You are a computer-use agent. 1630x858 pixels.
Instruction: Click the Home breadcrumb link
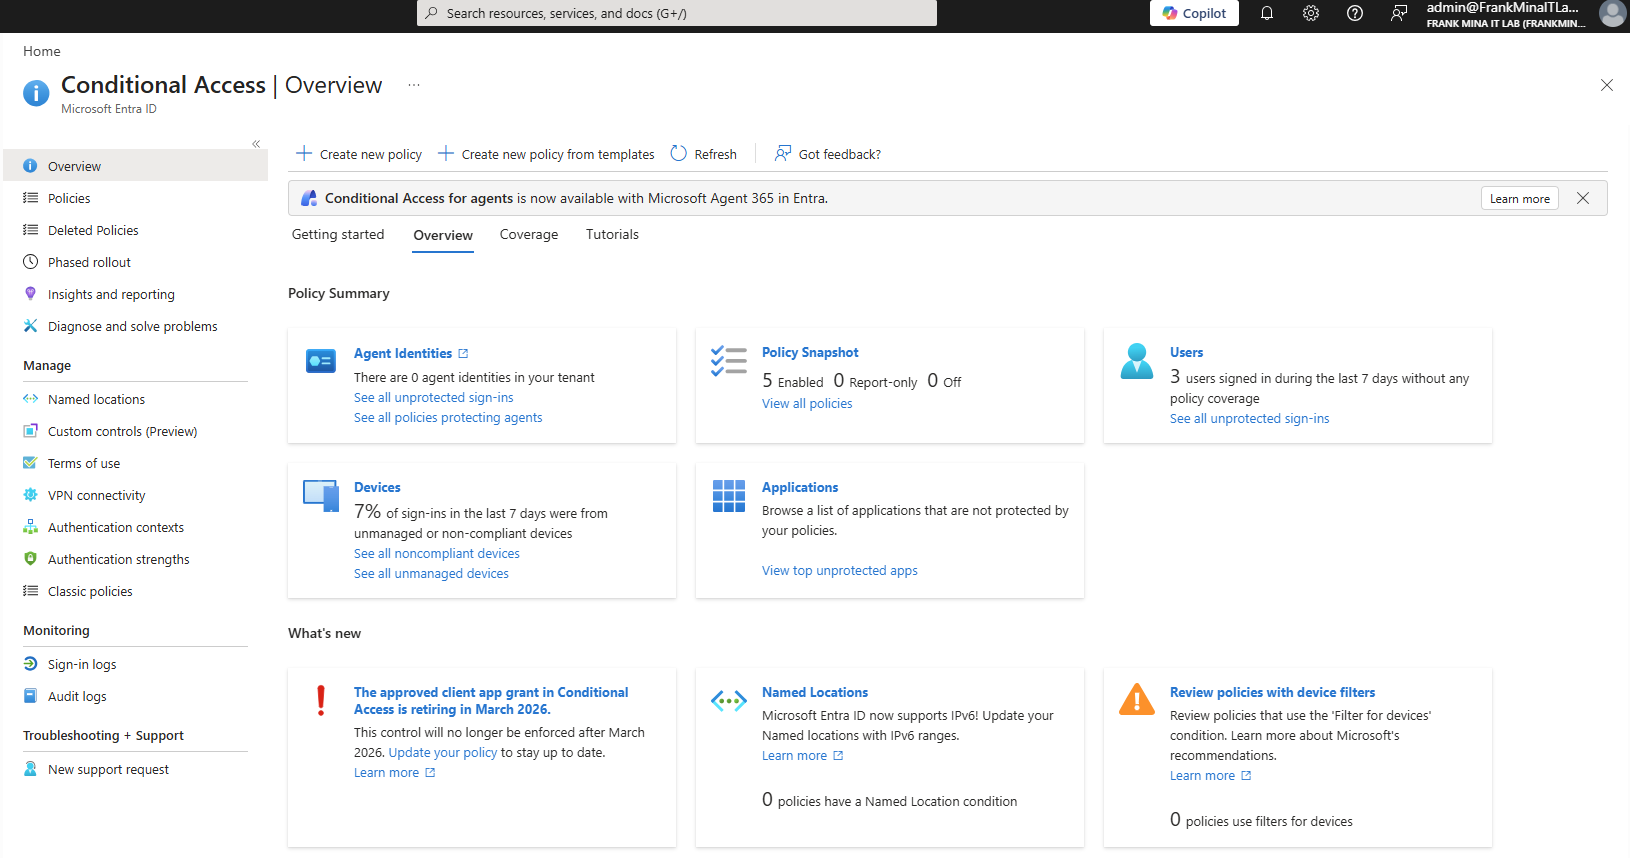[42, 51]
